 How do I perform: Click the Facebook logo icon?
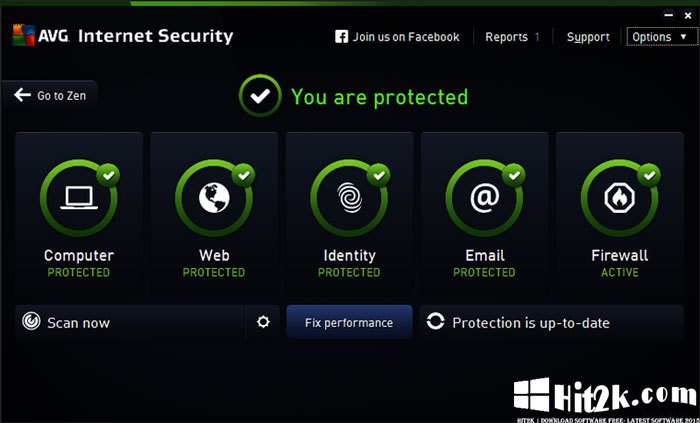pos(341,37)
